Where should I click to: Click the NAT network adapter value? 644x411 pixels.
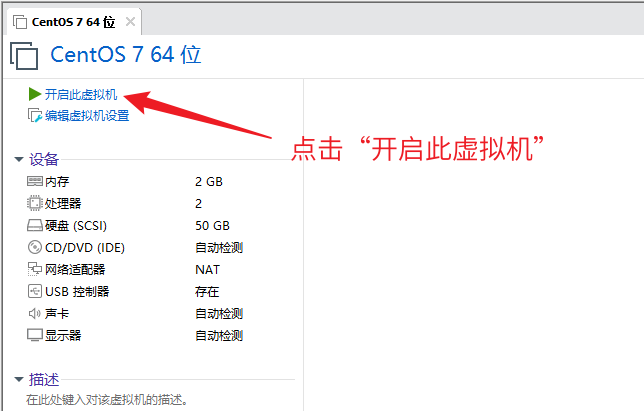(x=207, y=269)
